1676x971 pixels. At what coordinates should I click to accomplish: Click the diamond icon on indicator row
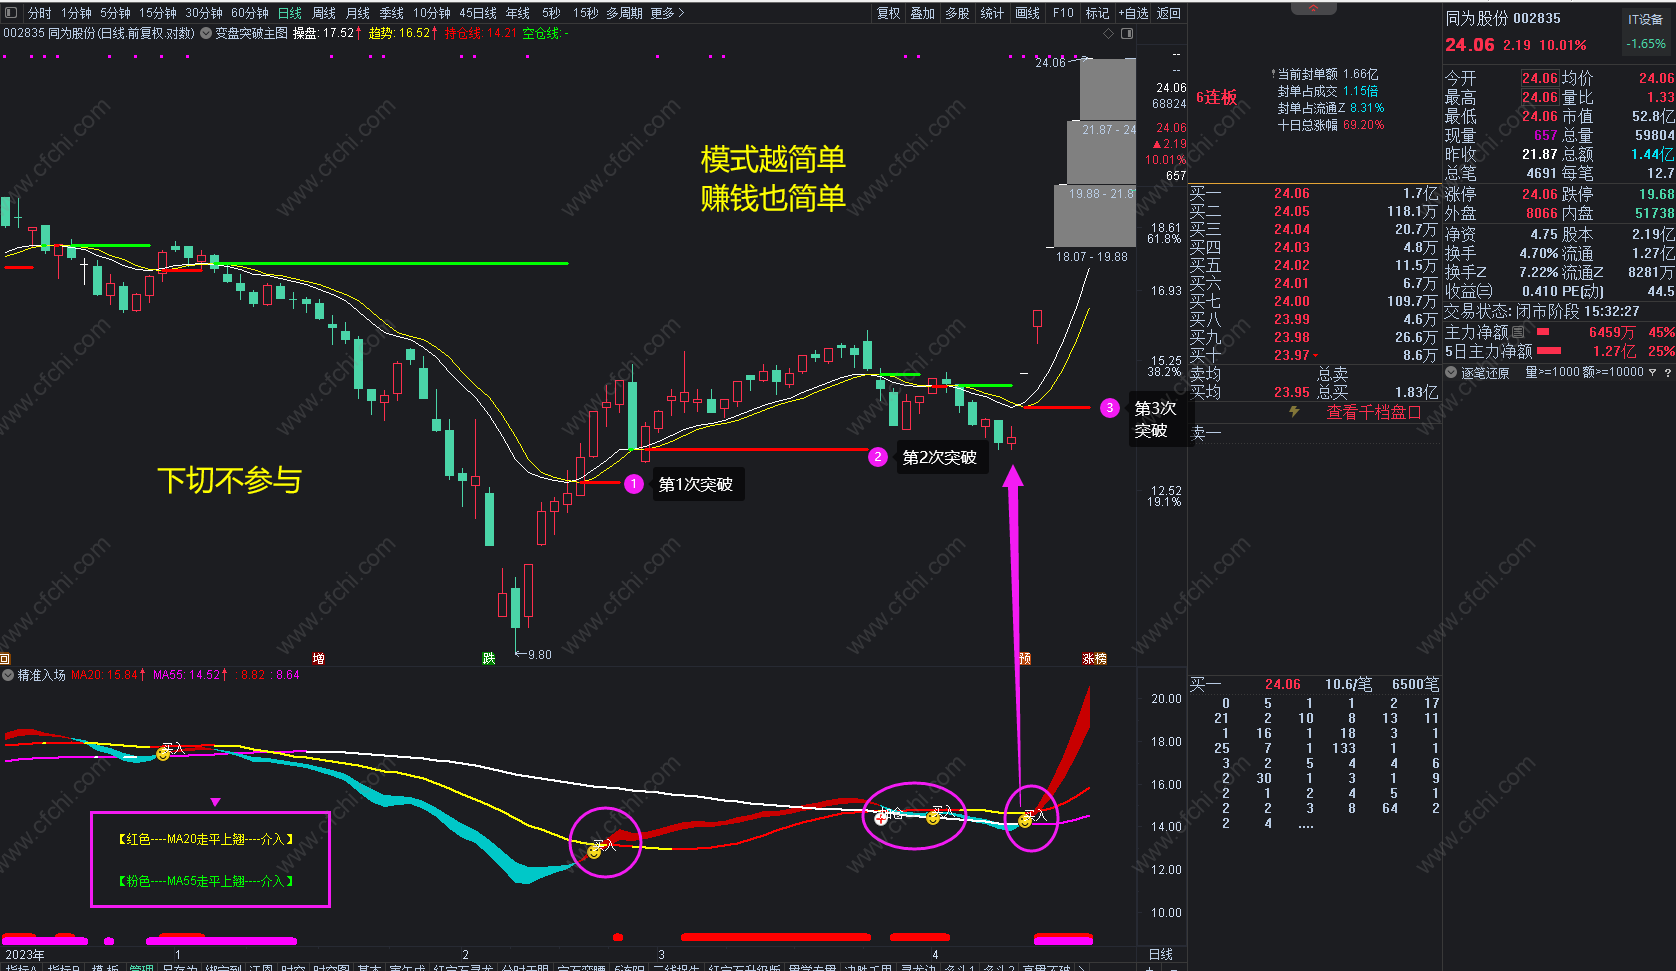point(1108,33)
